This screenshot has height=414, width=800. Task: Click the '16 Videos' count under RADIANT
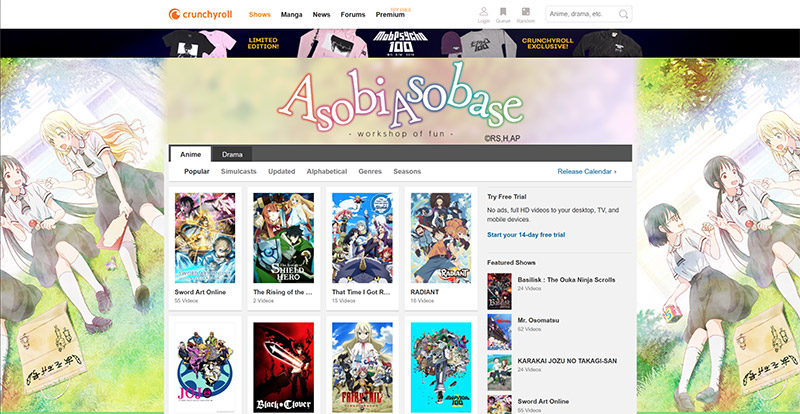[x=422, y=301]
